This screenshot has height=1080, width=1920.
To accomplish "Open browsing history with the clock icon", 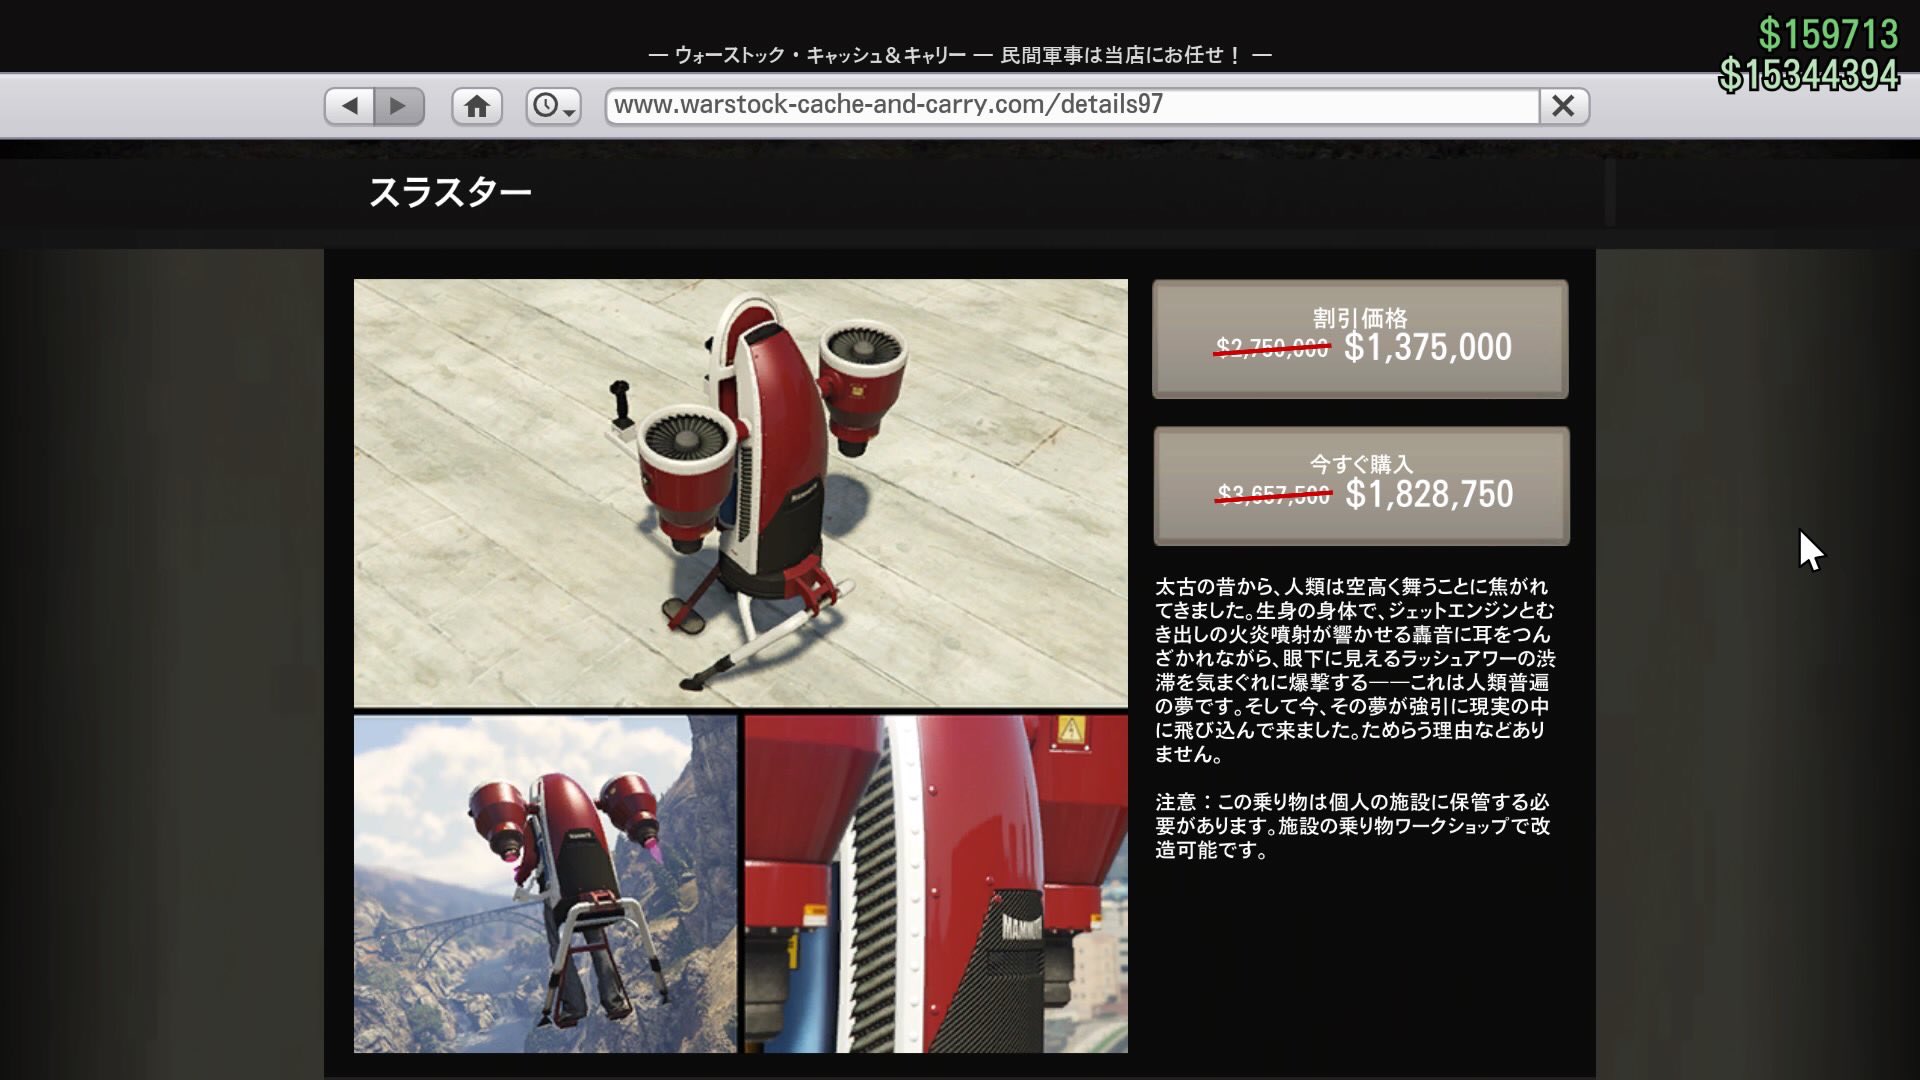I will 546,105.
